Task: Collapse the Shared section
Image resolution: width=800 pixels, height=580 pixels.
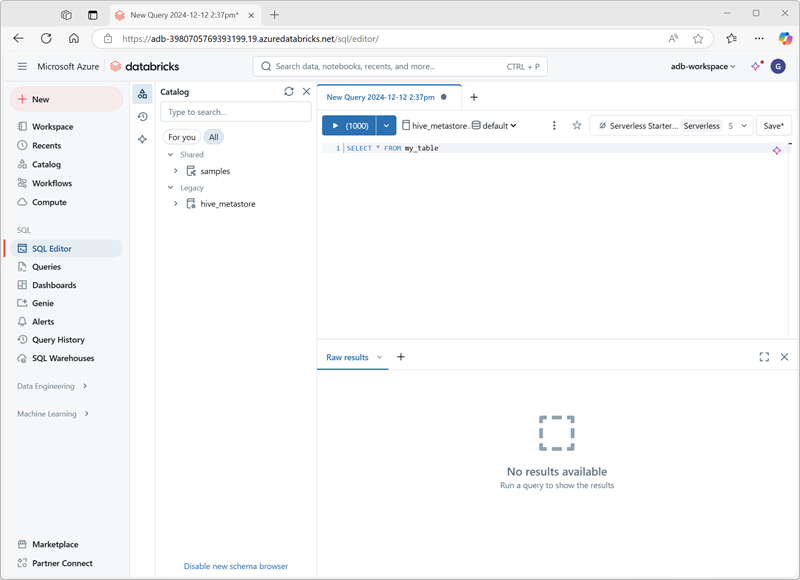Action: pos(170,155)
